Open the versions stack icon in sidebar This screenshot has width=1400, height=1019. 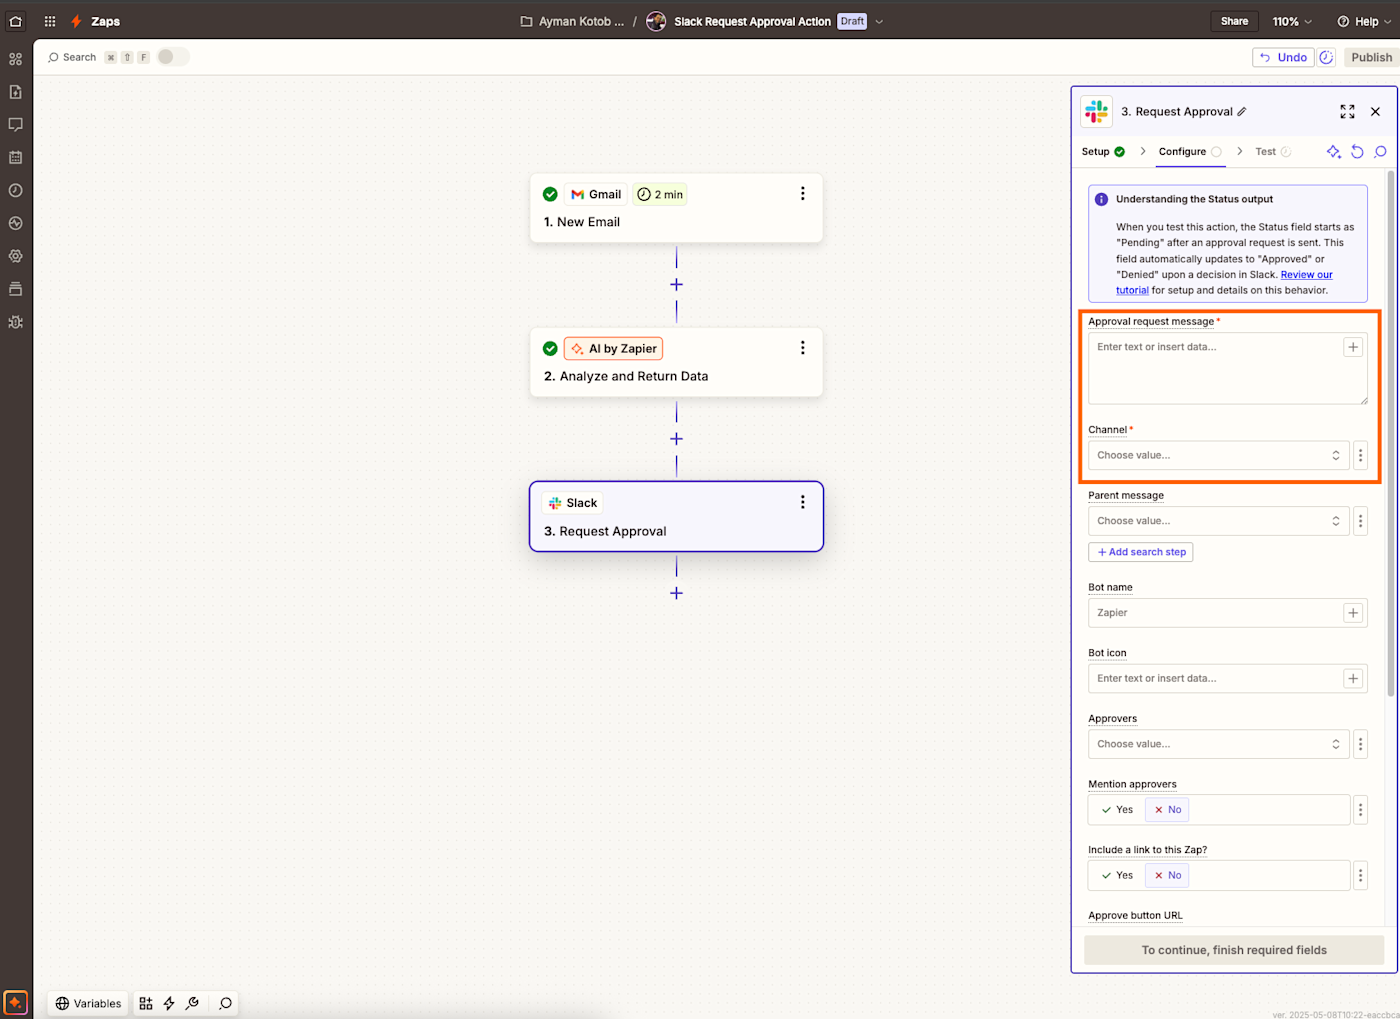pos(15,289)
